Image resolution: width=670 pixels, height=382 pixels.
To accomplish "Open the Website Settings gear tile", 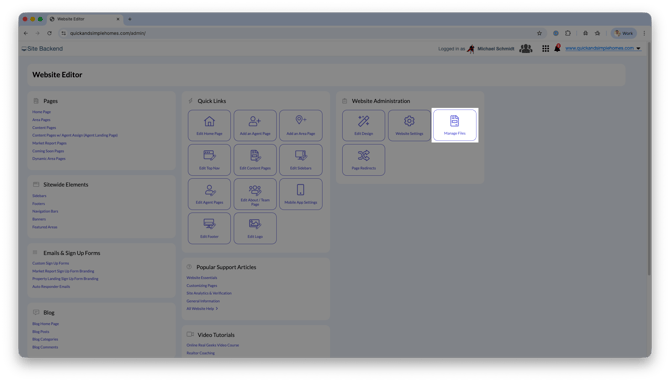I will [409, 125].
